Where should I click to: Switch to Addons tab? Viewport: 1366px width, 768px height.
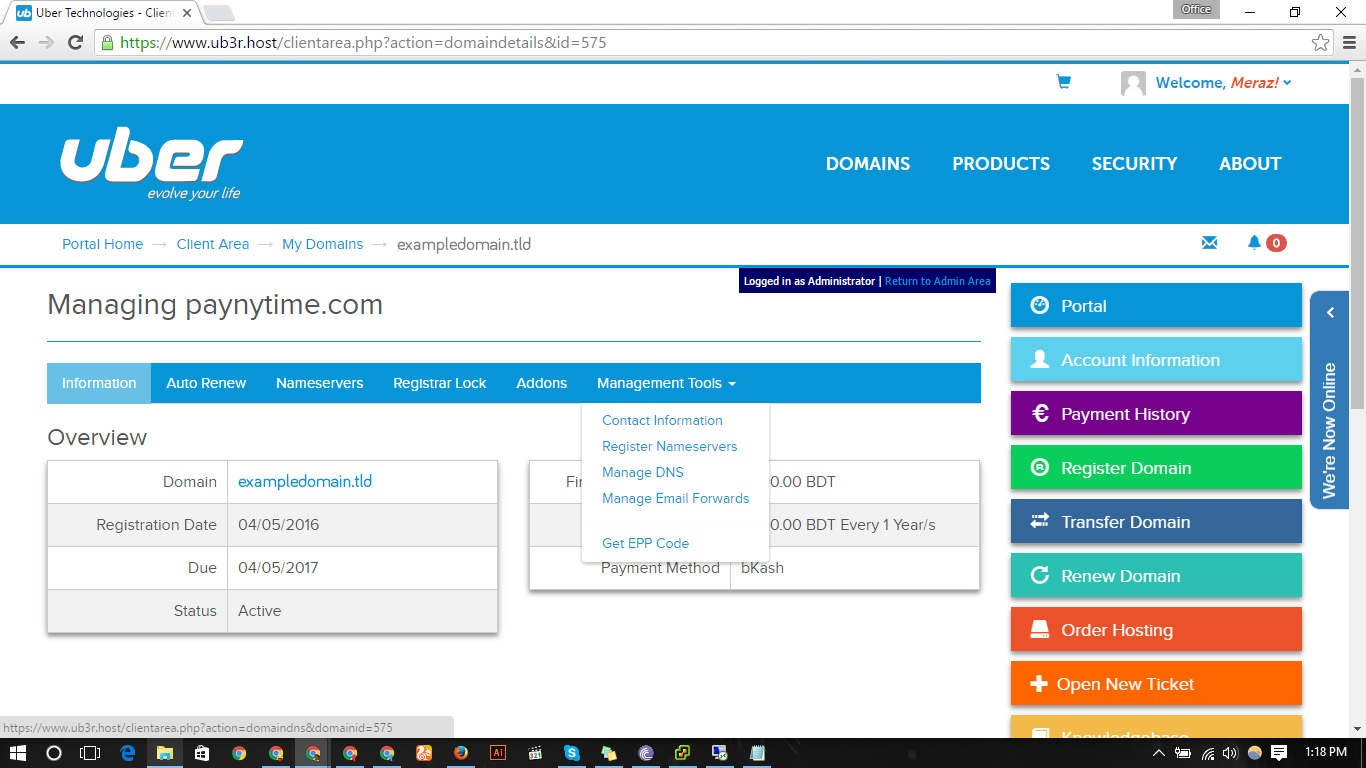click(542, 383)
